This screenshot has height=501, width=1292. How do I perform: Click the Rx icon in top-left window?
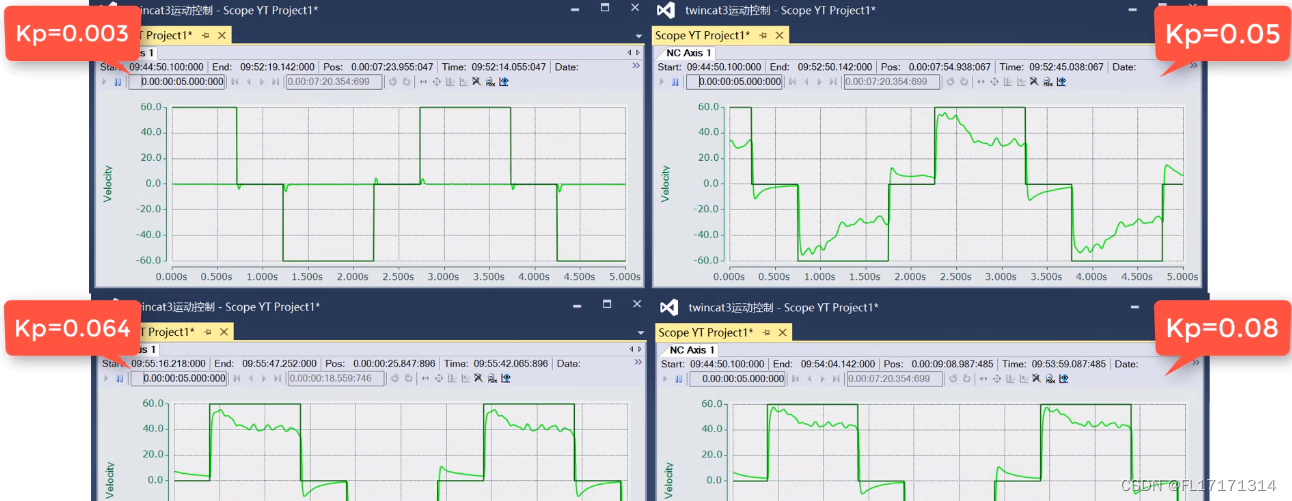490,81
